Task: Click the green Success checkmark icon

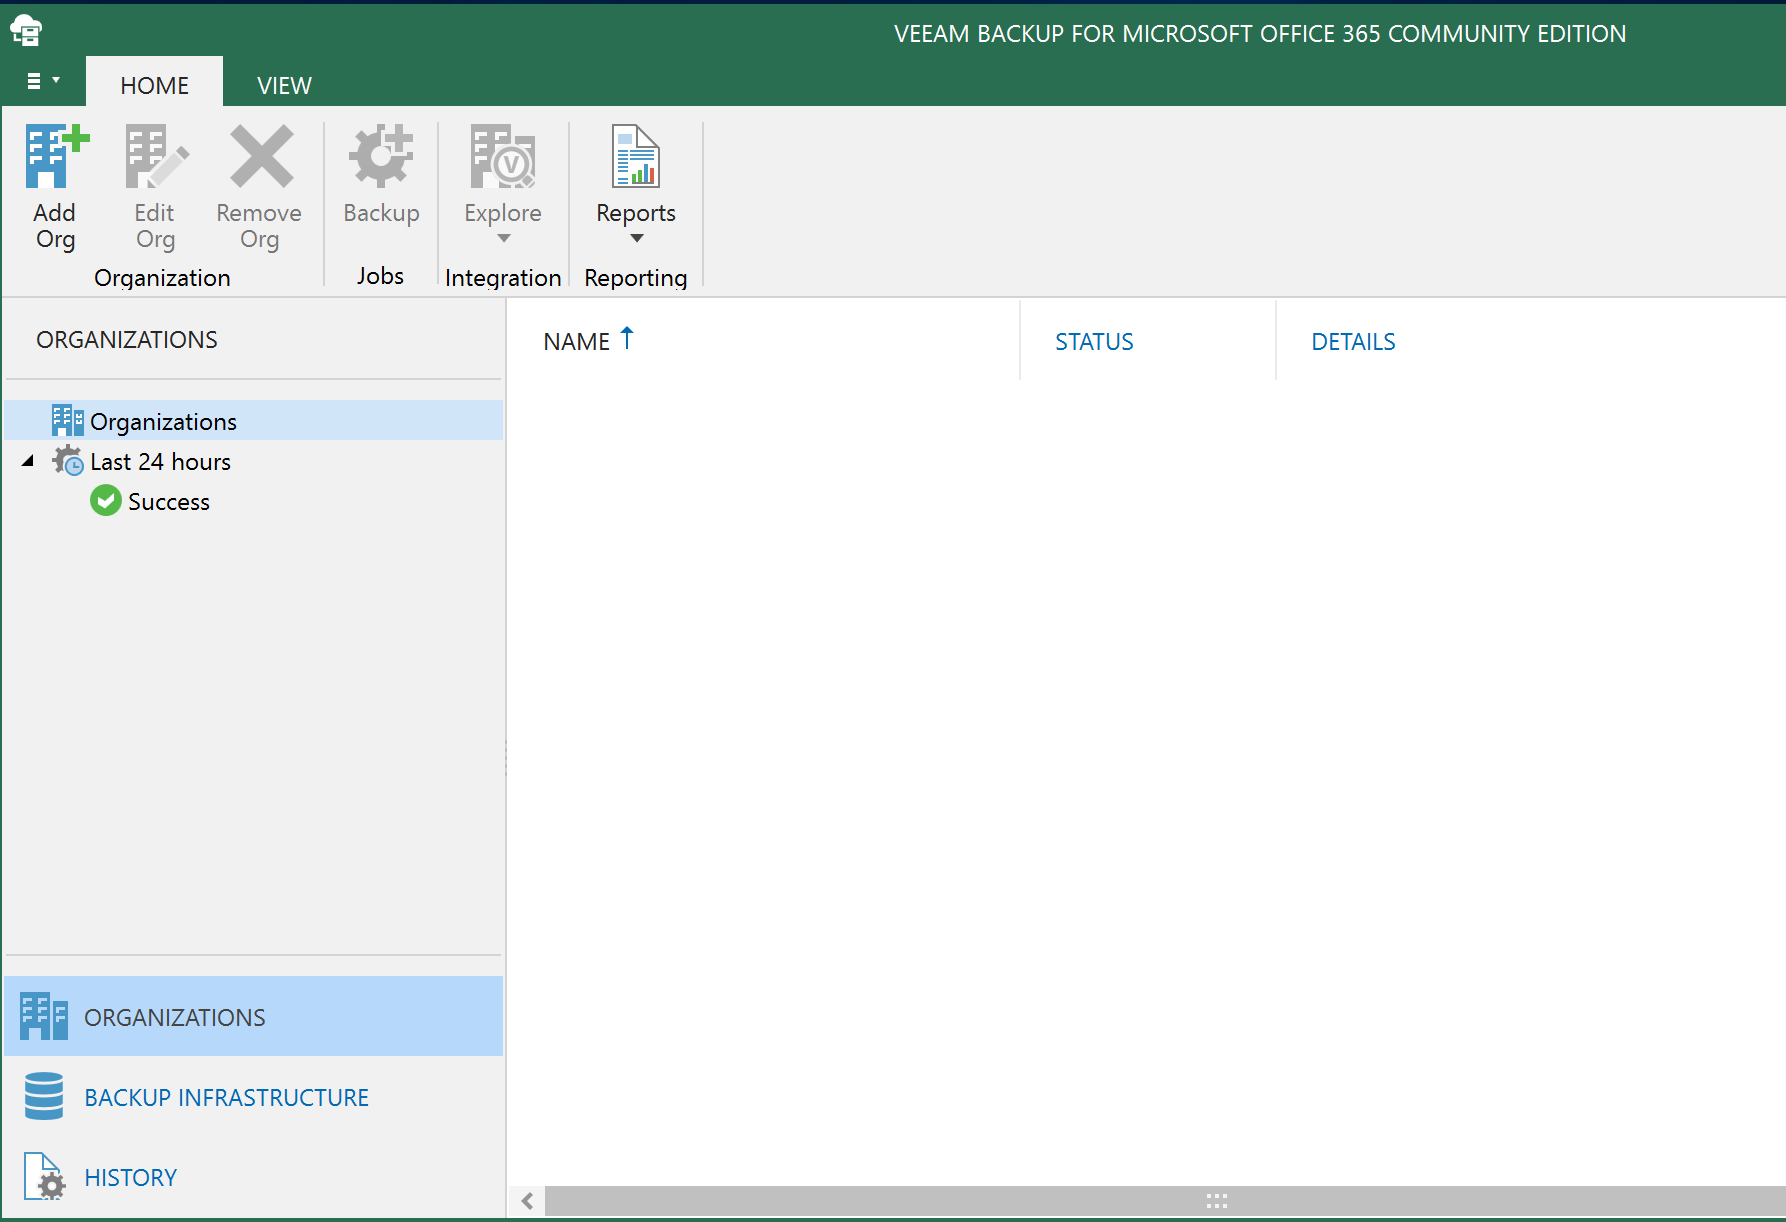Action: coord(106,500)
